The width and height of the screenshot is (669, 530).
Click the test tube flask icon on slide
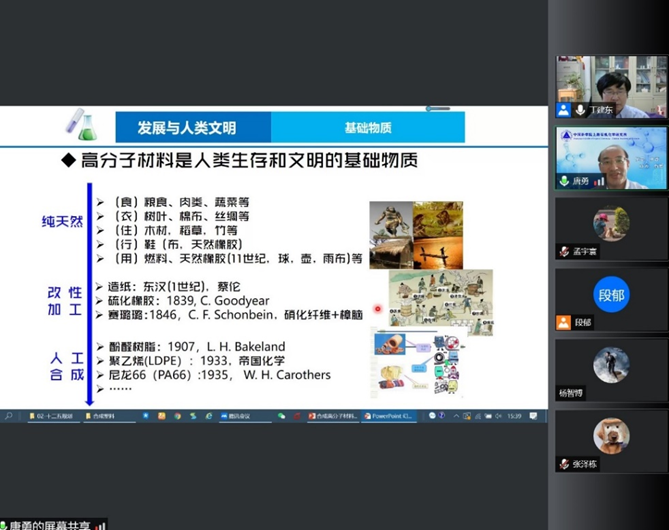tap(79, 127)
